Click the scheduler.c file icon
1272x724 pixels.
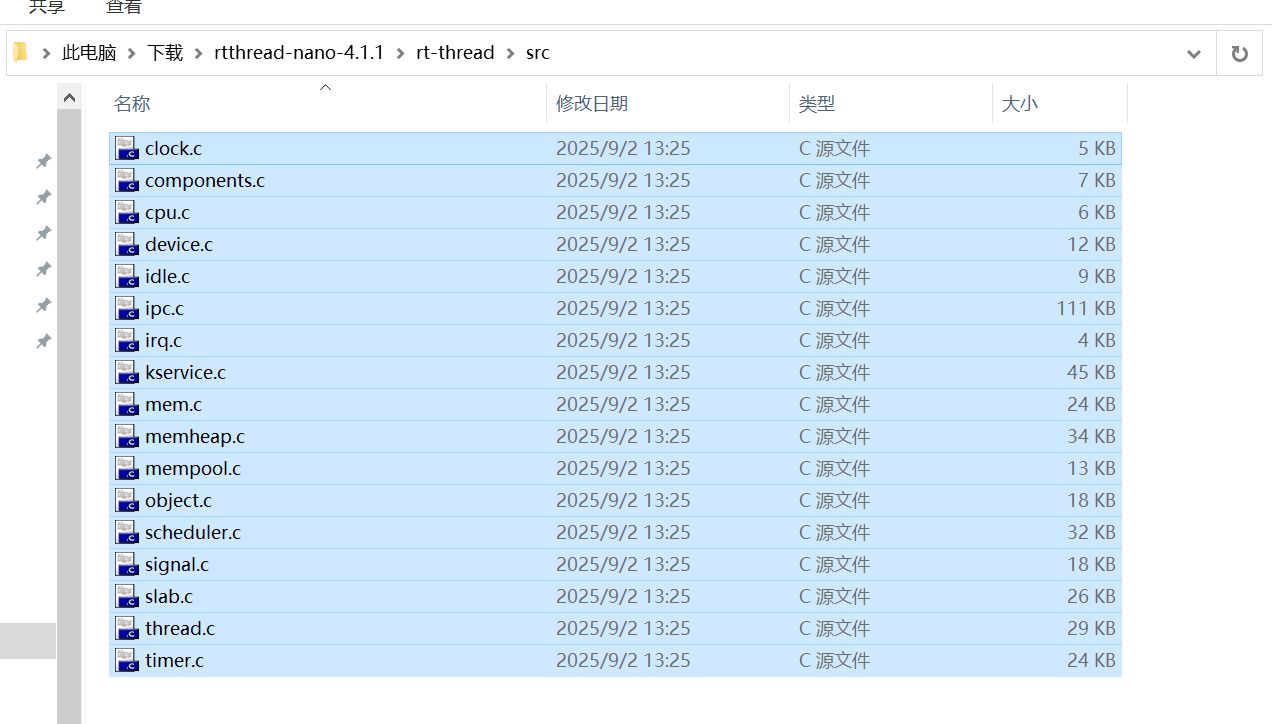pyautogui.click(x=126, y=532)
